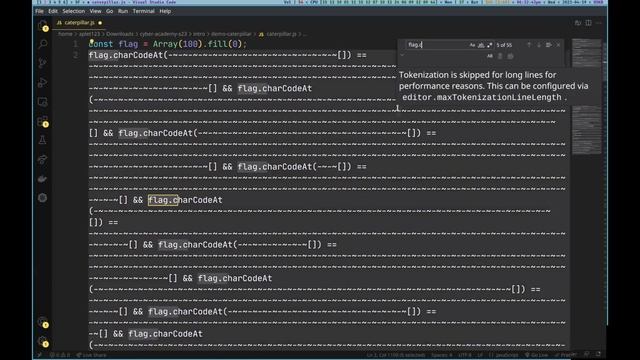Viewport: 640px width, 360px height.
Task: Go to next match in find widget
Action: click(539, 45)
